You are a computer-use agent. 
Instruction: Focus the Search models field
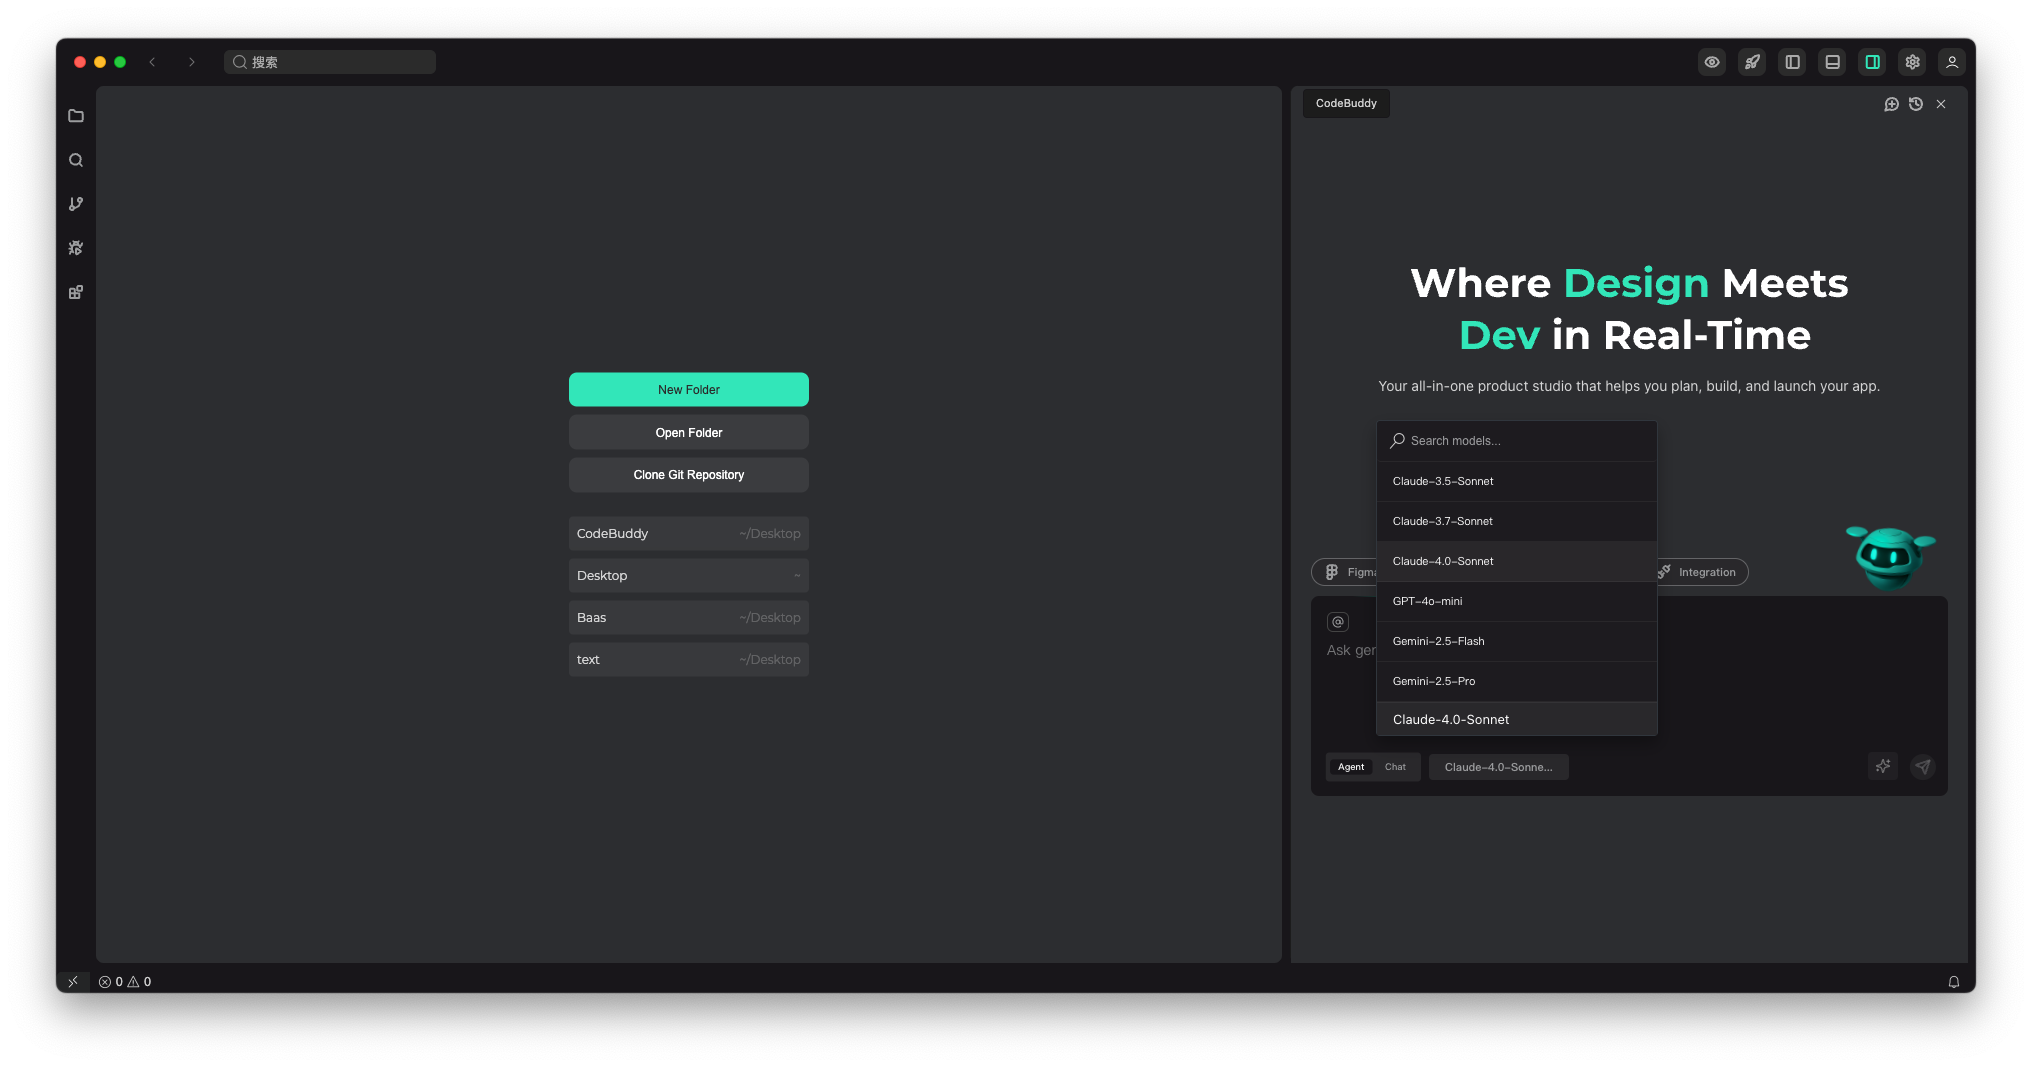pyautogui.click(x=1517, y=441)
